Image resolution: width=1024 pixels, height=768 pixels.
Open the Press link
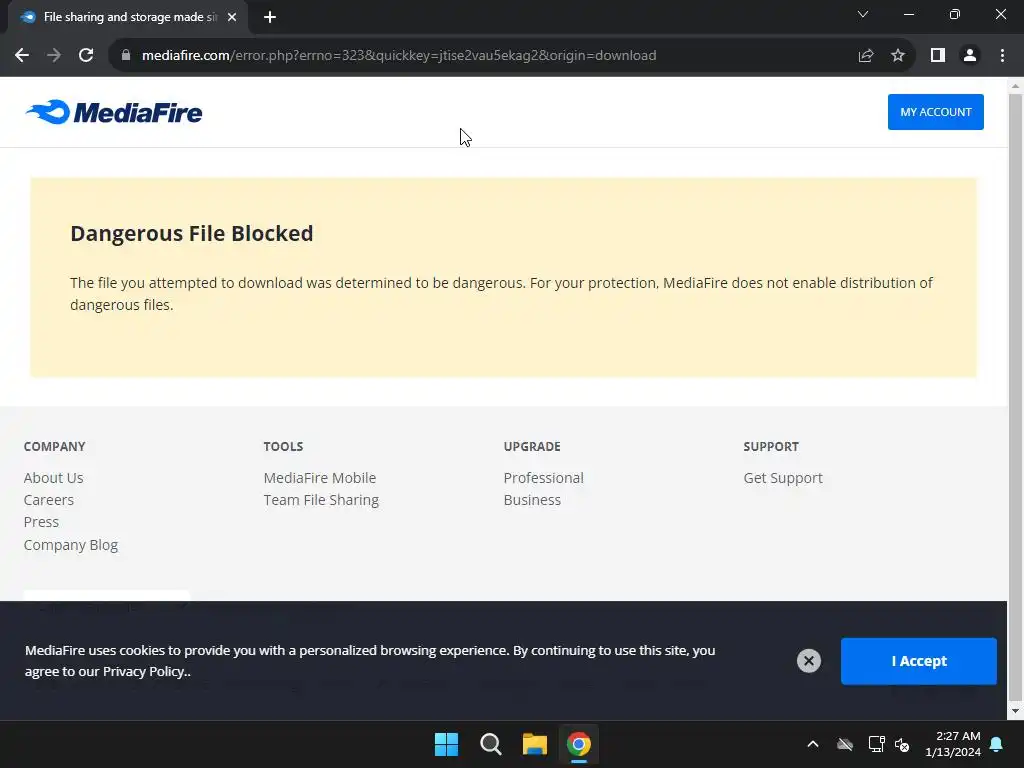coord(41,522)
